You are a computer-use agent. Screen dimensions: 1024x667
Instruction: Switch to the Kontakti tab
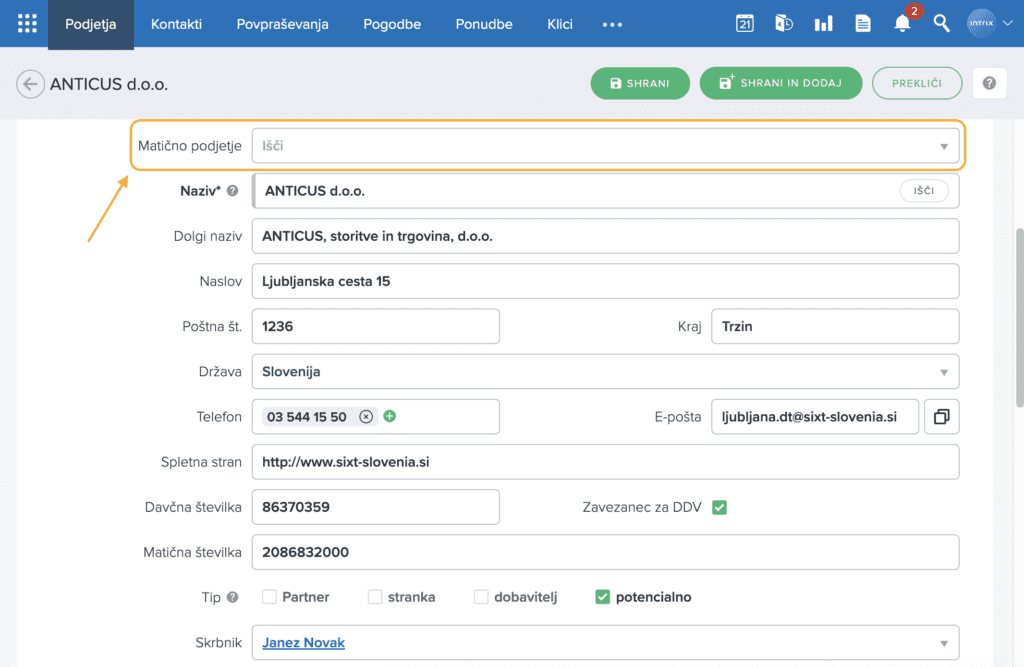pyautogui.click(x=176, y=24)
